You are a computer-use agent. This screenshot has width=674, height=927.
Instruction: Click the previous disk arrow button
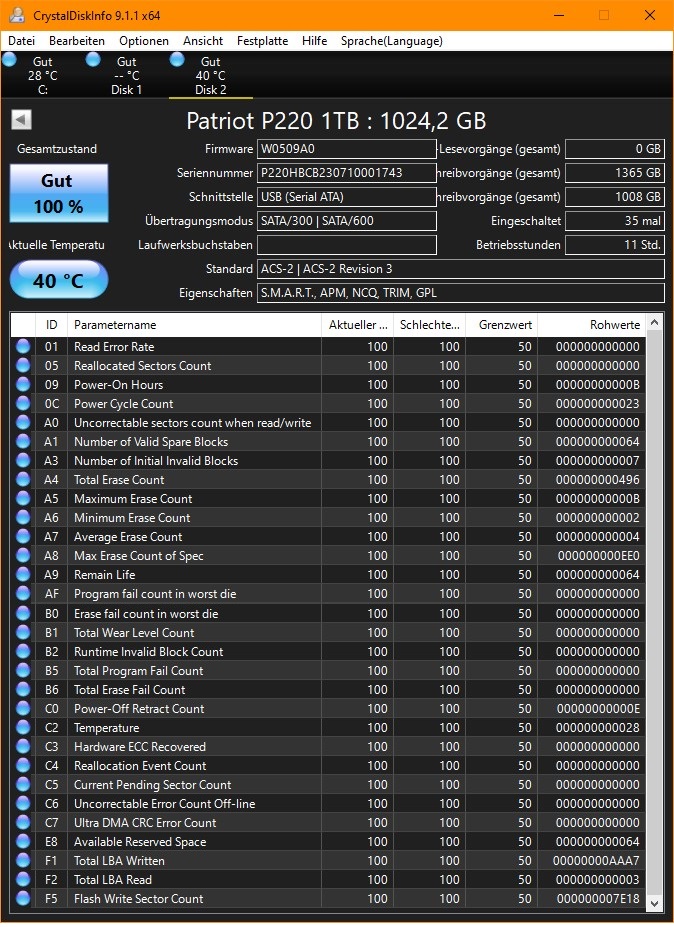21,120
